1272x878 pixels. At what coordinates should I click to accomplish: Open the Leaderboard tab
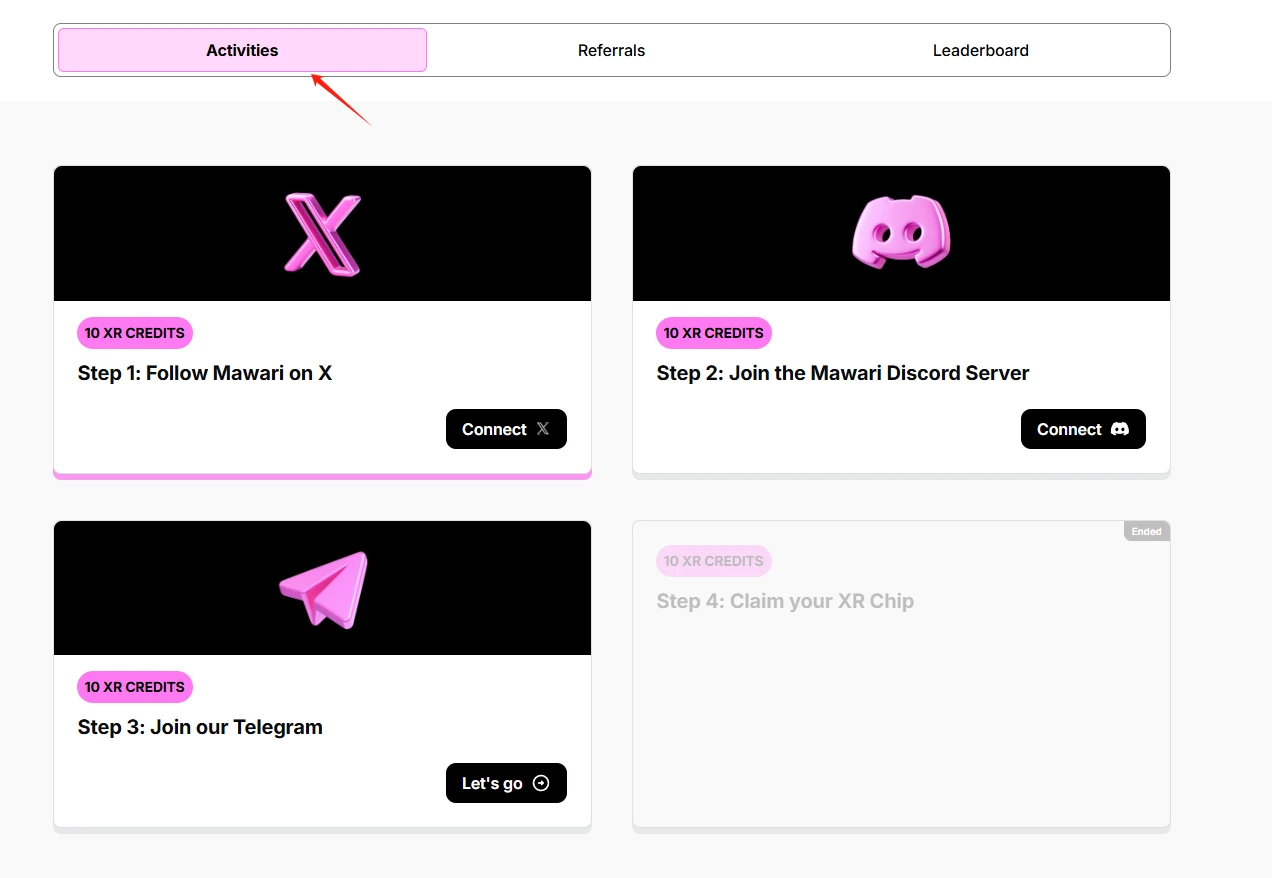tap(981, 50)
